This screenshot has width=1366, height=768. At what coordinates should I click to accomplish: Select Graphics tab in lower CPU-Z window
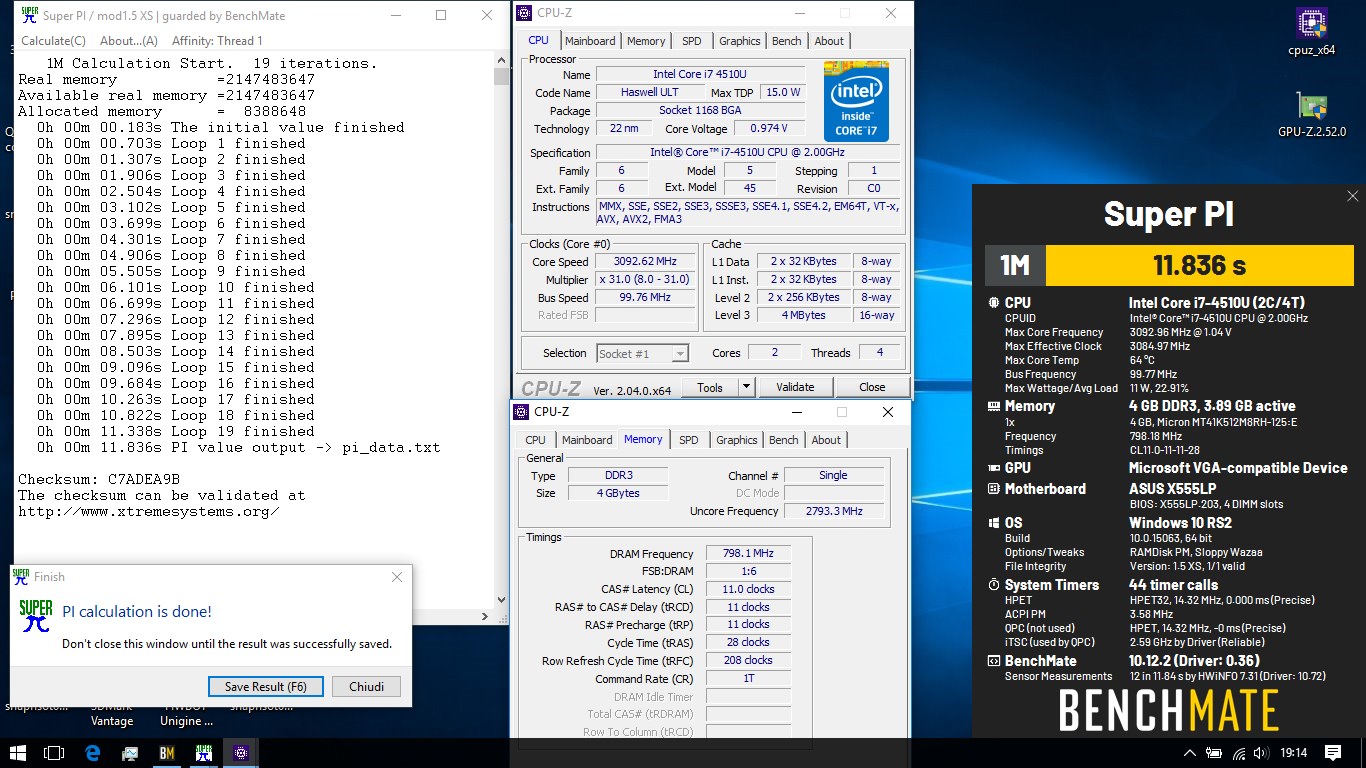(737, 440)
